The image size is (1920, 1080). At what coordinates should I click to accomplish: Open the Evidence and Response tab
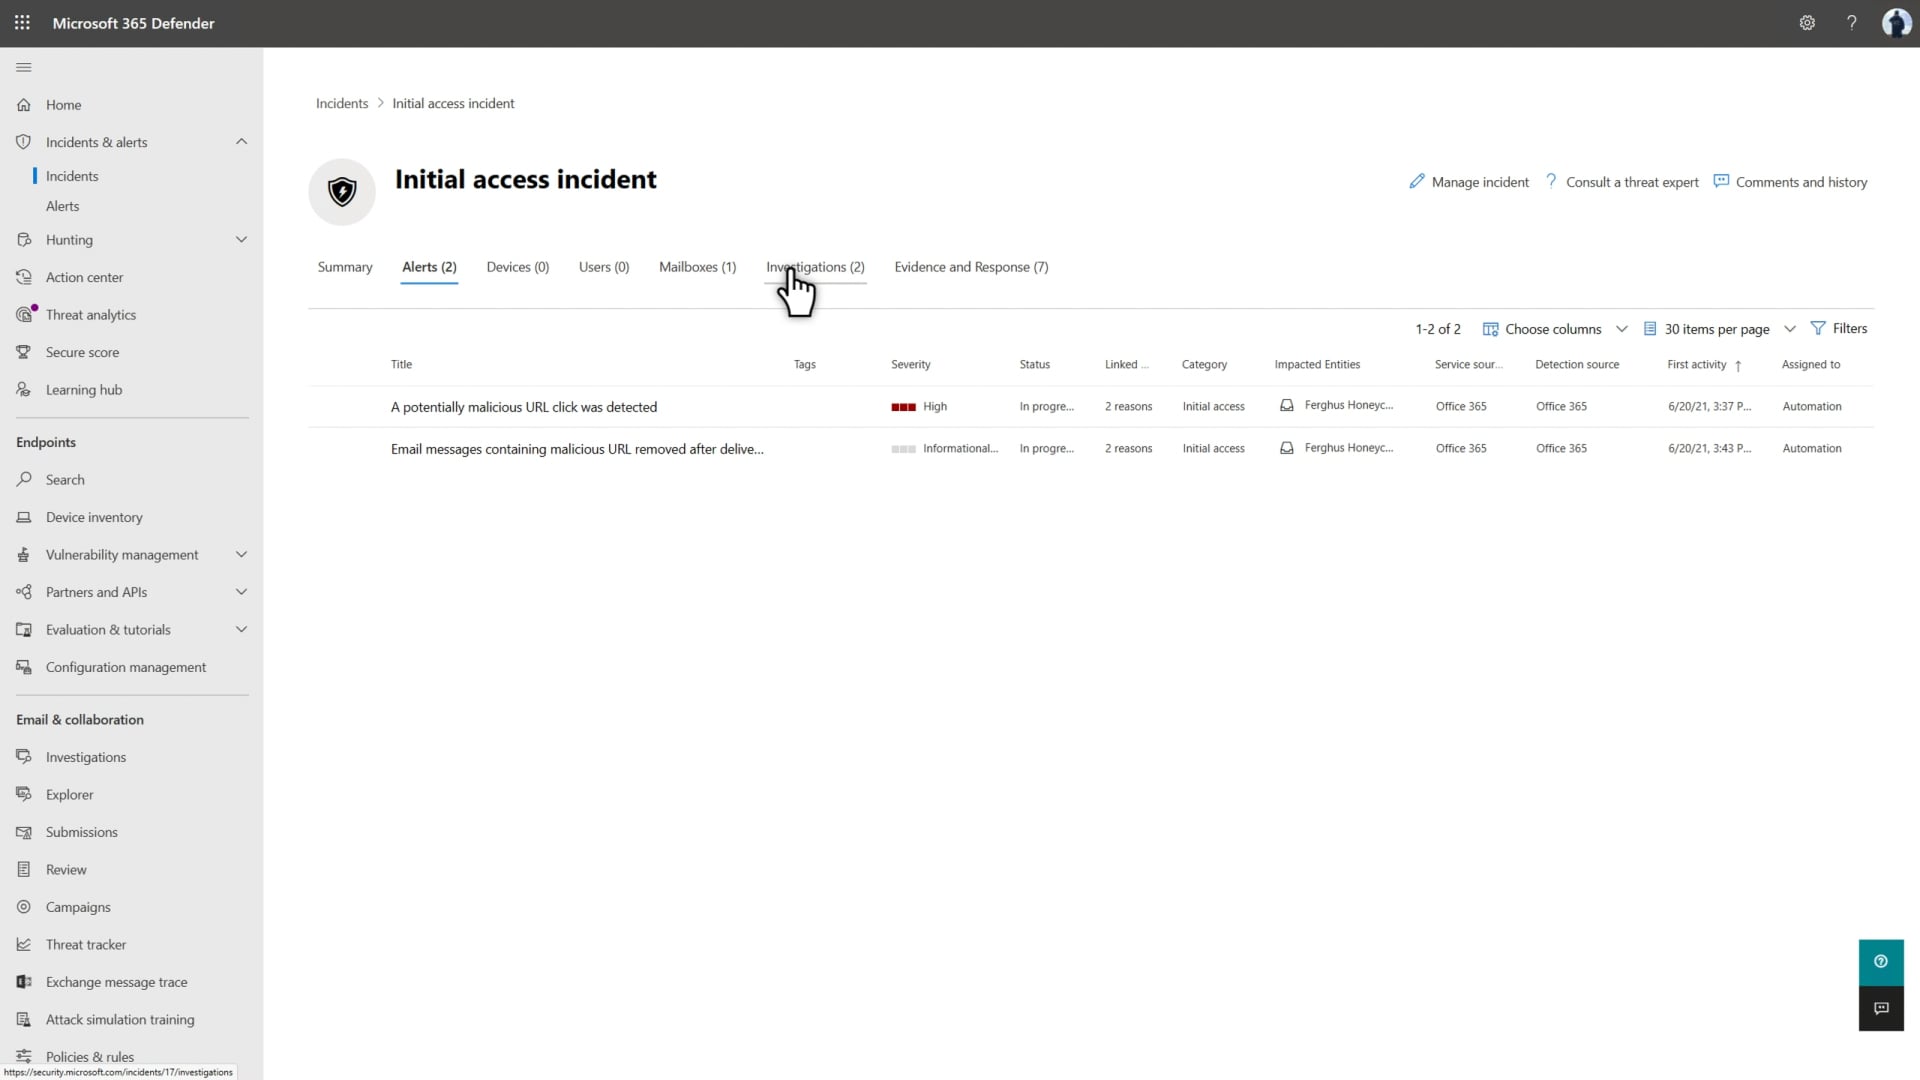click(970, 267)
